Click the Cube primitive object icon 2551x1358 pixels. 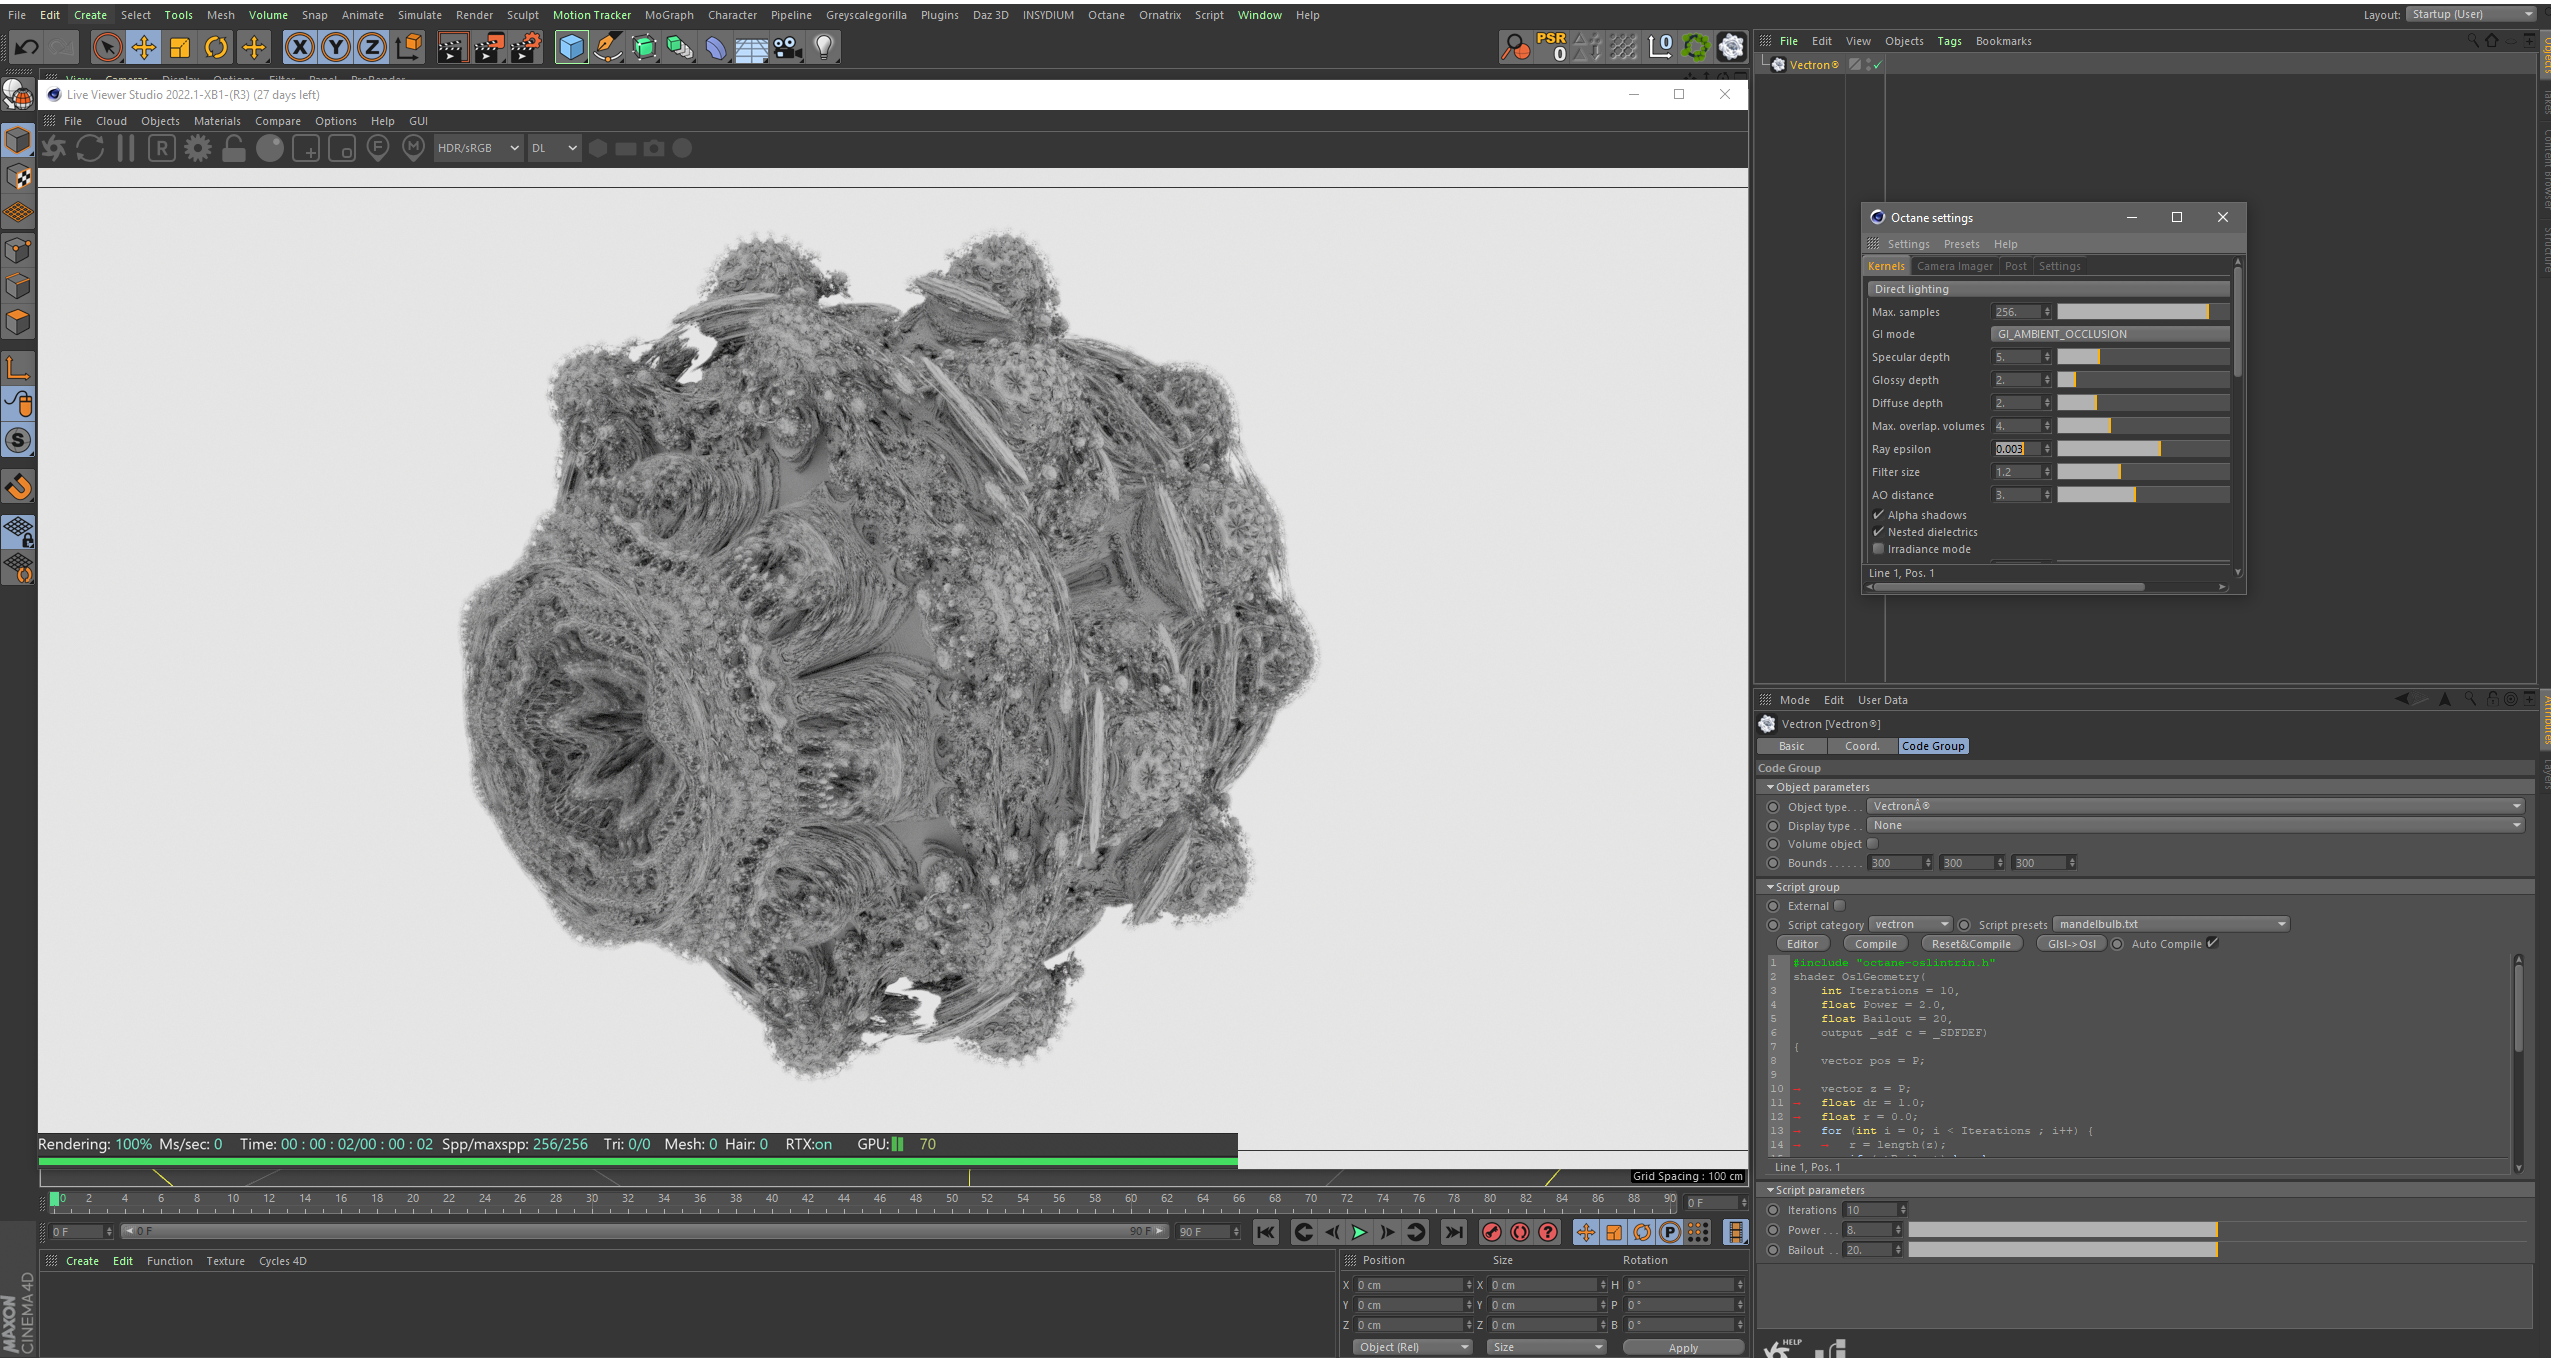pos(571,47)
